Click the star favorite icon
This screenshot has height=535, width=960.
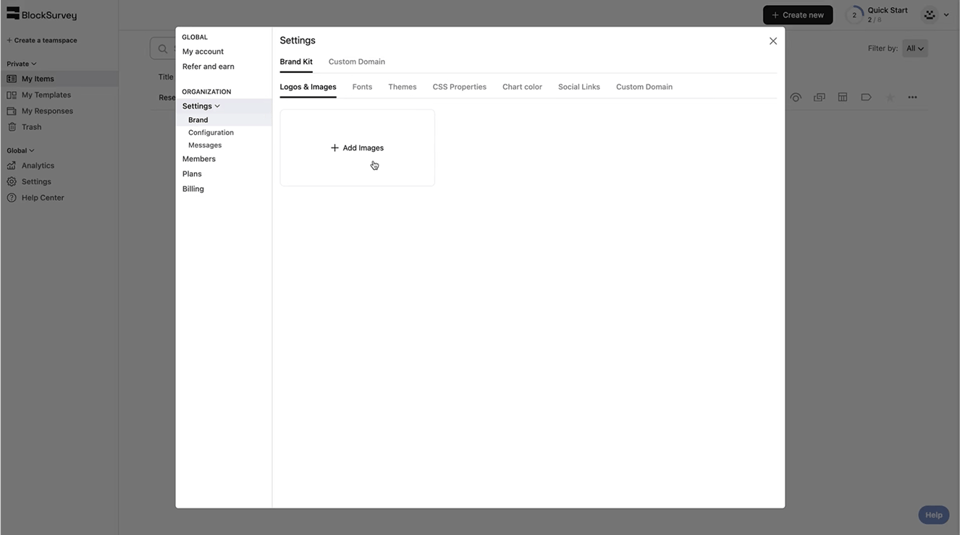pos(890,97)
